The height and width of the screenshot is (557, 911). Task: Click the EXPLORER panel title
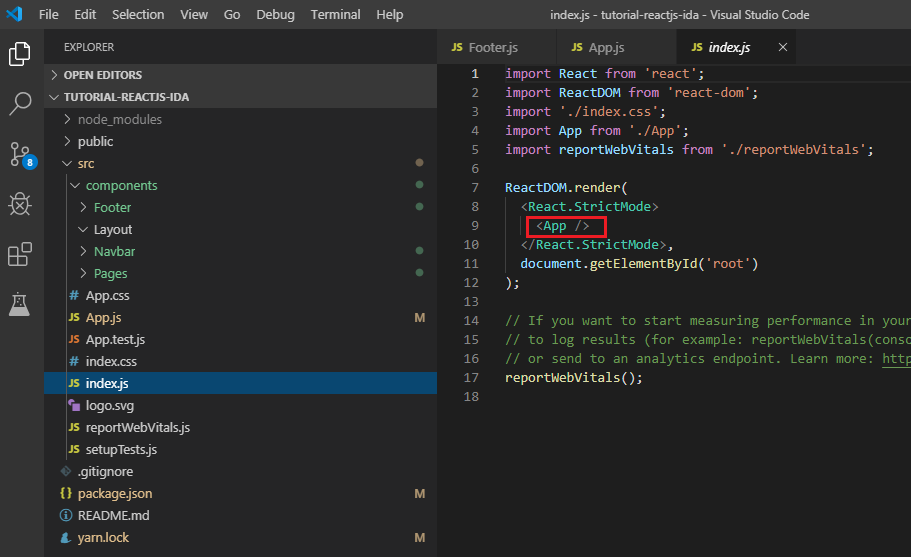point(89,47)
